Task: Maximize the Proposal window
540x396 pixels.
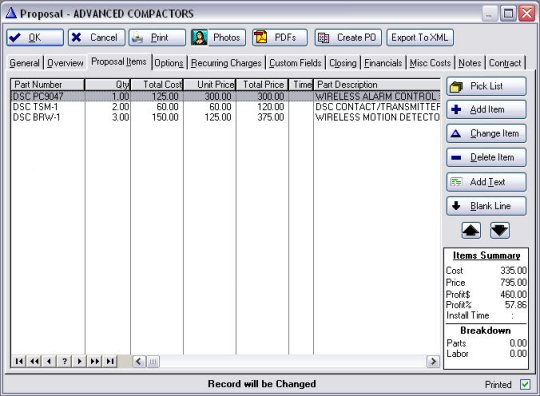Action: coord(508,14)
